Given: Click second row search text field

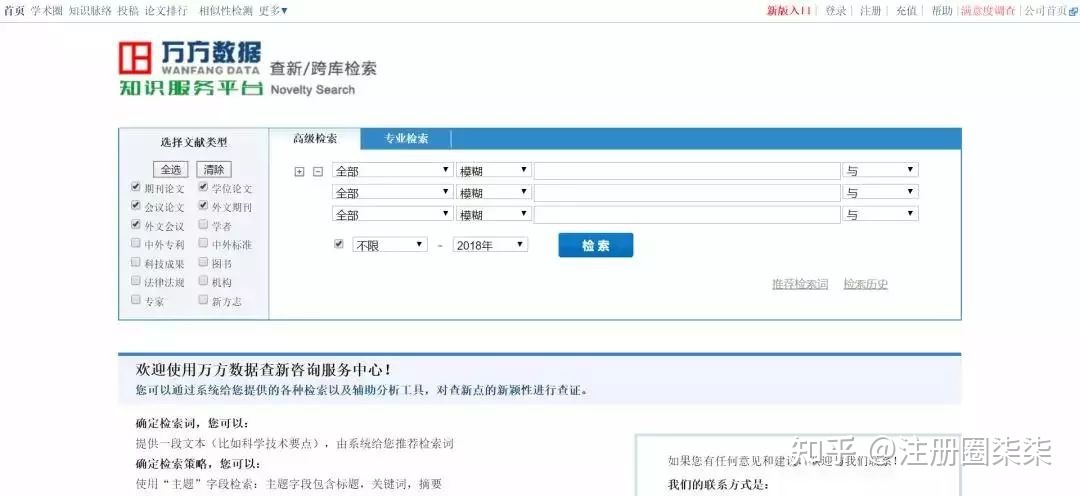Looking at the screenshot, I should [687, 193].
